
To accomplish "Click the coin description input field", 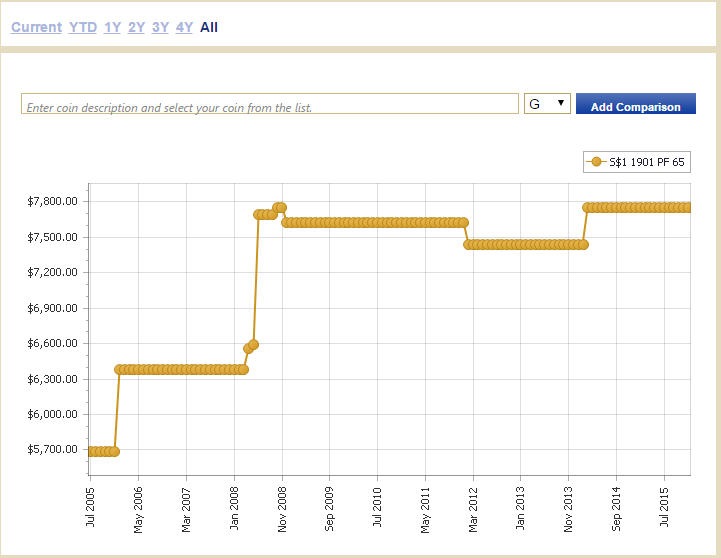I will (268, 105).
